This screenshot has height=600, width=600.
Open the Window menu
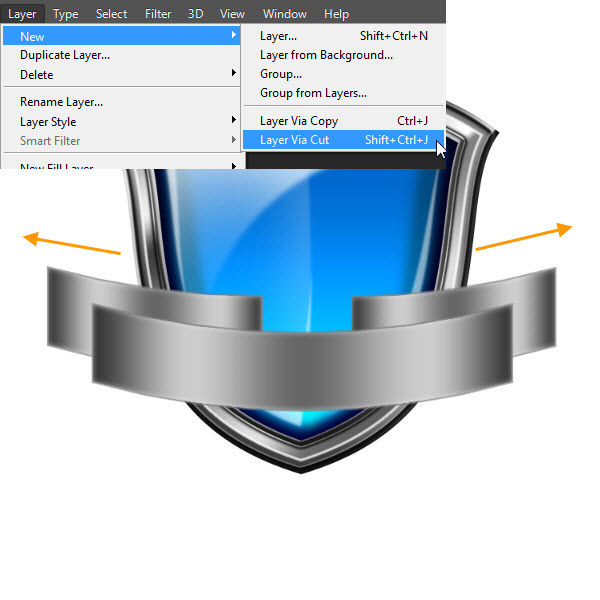point(285,14)
